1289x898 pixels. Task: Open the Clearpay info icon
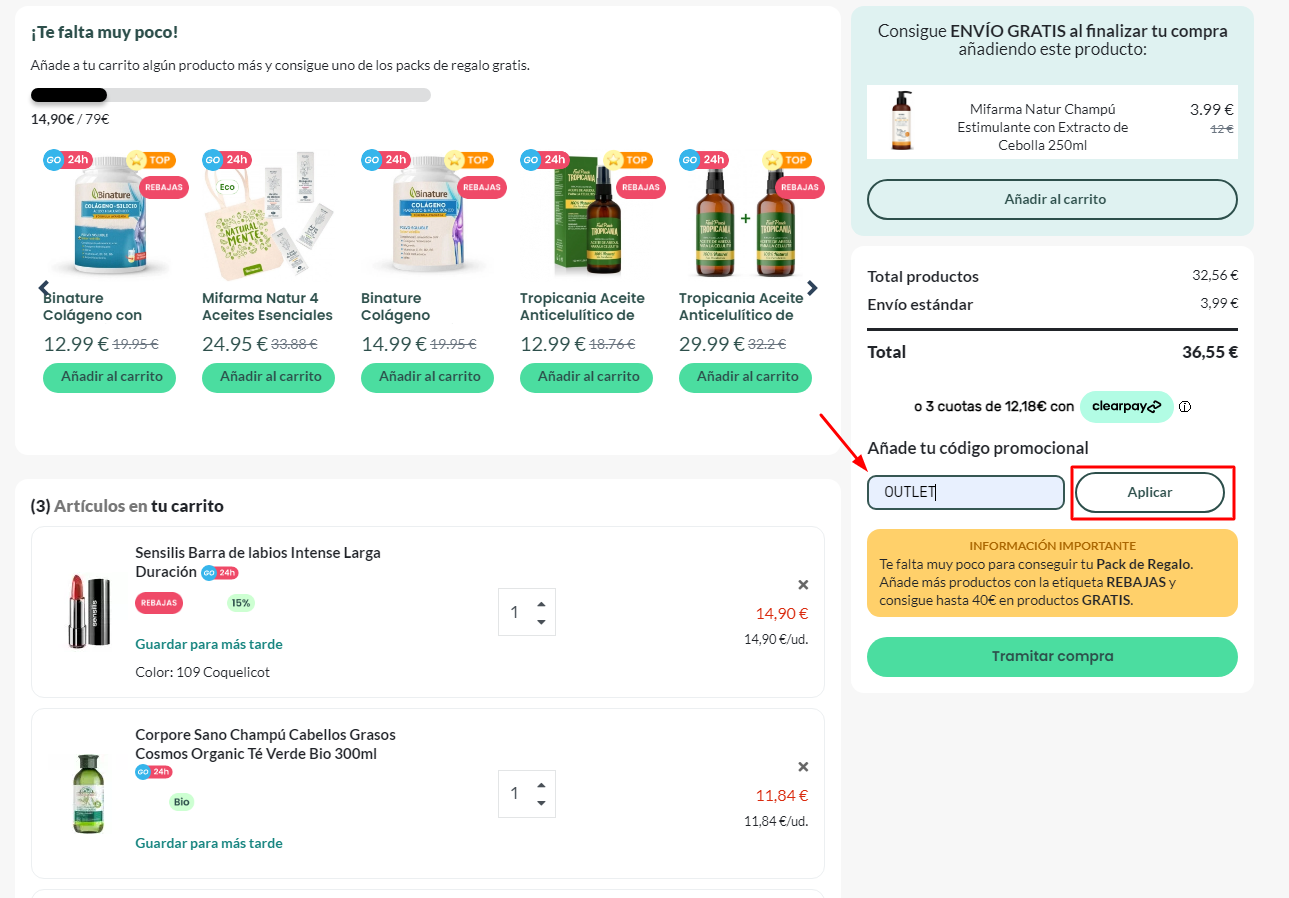coord(1185,407)
